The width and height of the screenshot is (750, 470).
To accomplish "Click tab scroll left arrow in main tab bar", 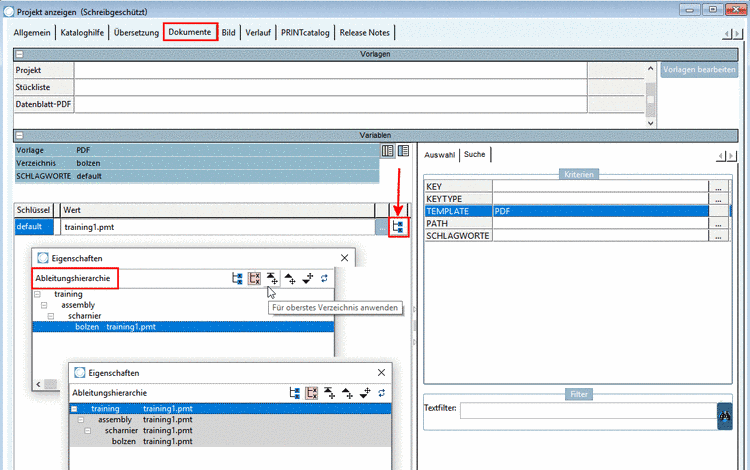I will coord(728,34).
